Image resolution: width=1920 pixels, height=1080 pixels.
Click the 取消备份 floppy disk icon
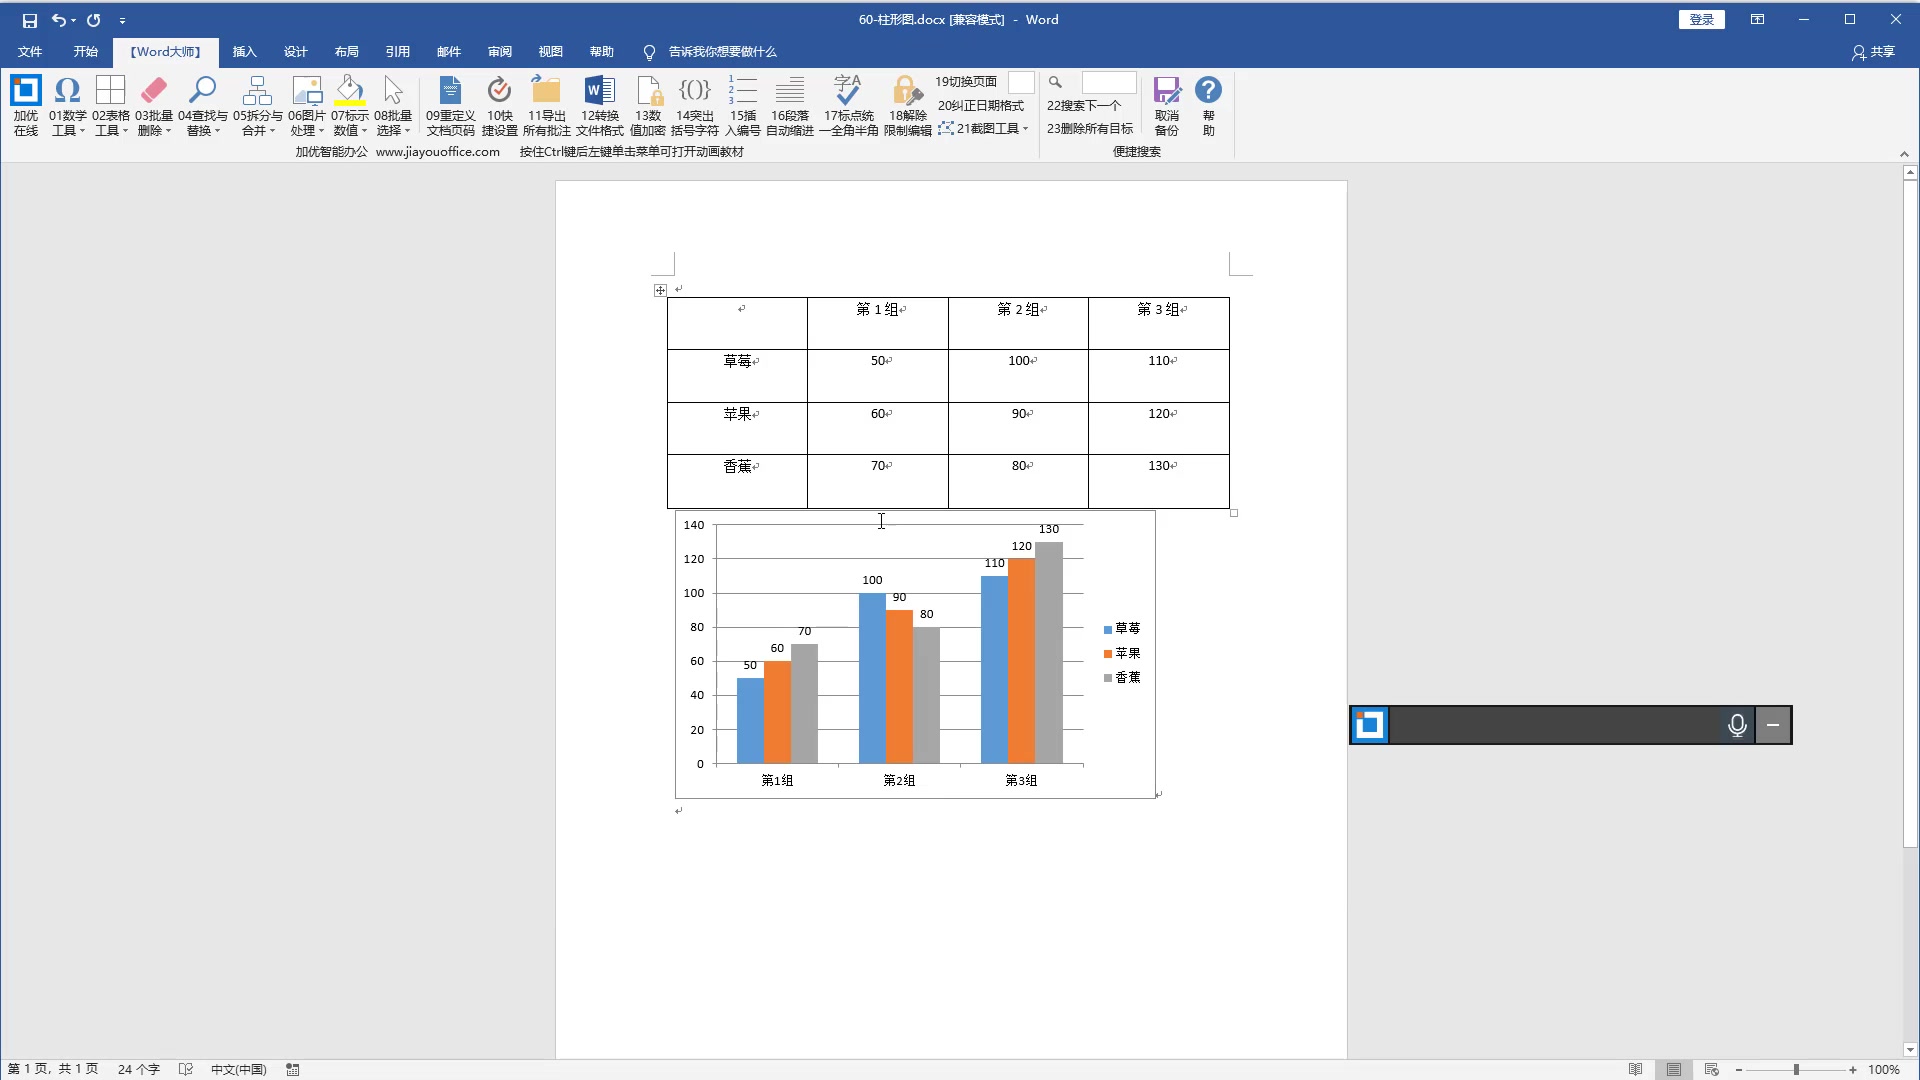(x=1166, y=92)
